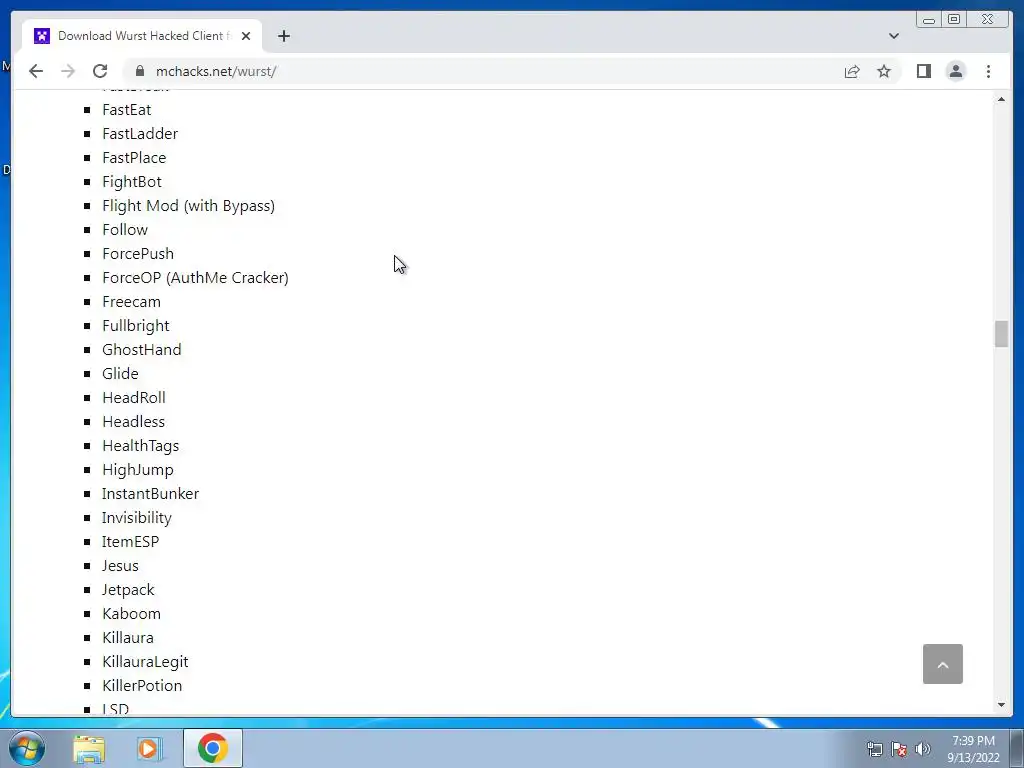Click the forward navigation arrow

[x=68, y=71]
